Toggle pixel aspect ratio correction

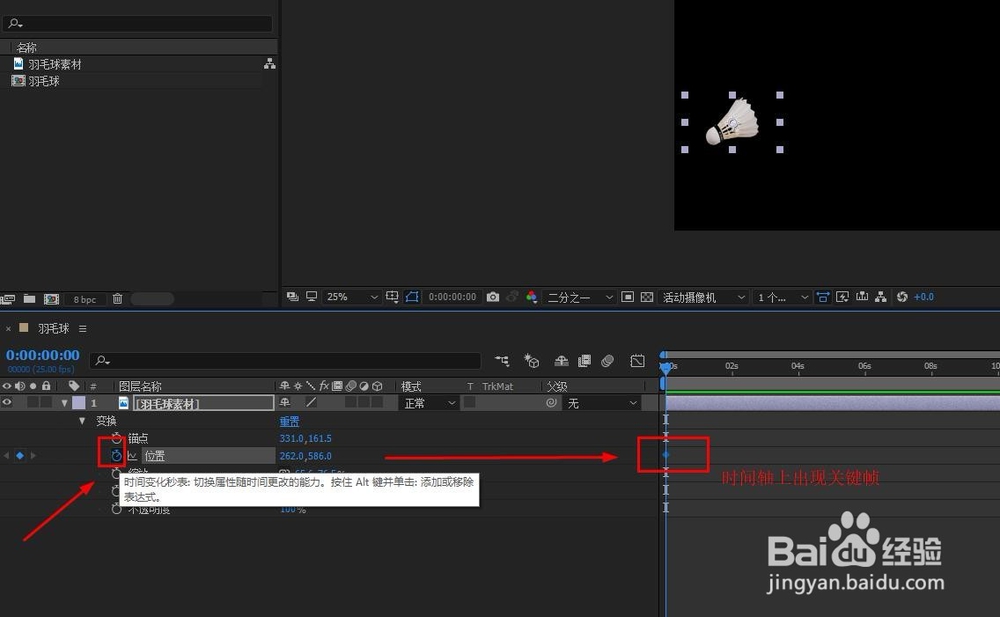coord(823,297)
